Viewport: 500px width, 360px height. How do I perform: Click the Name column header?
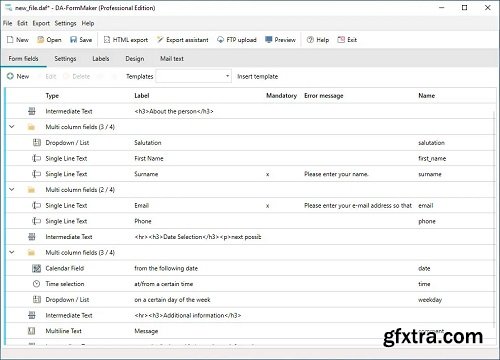tap(426, 96)
